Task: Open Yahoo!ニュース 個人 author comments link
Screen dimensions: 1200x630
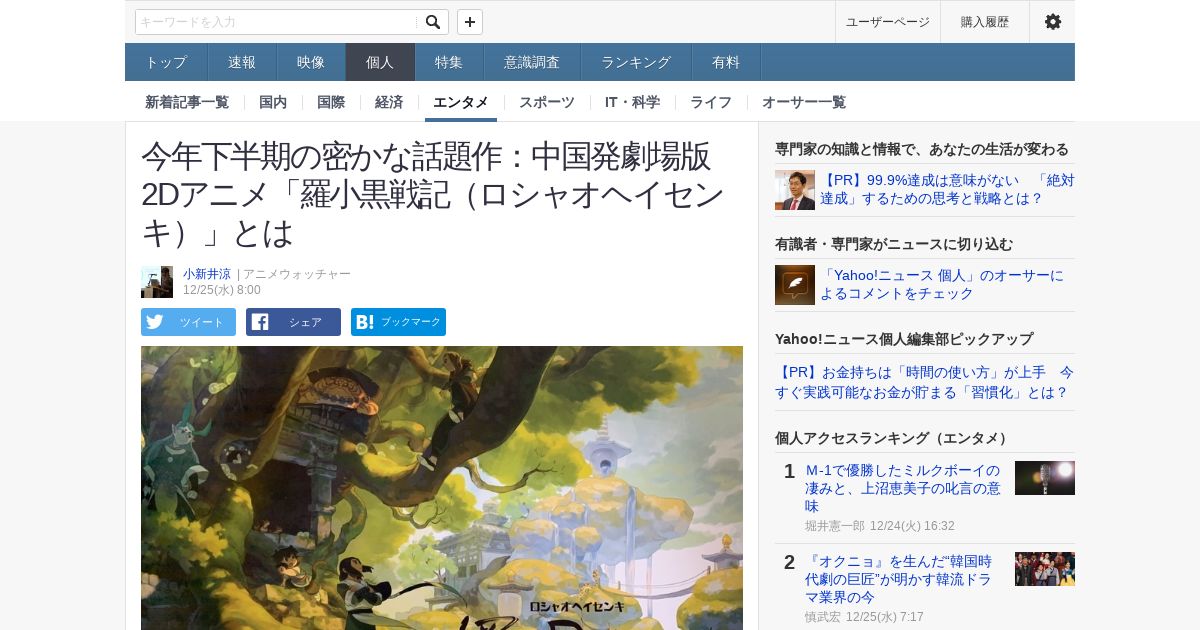Action: pyautogui.click(x=941, y=285)
